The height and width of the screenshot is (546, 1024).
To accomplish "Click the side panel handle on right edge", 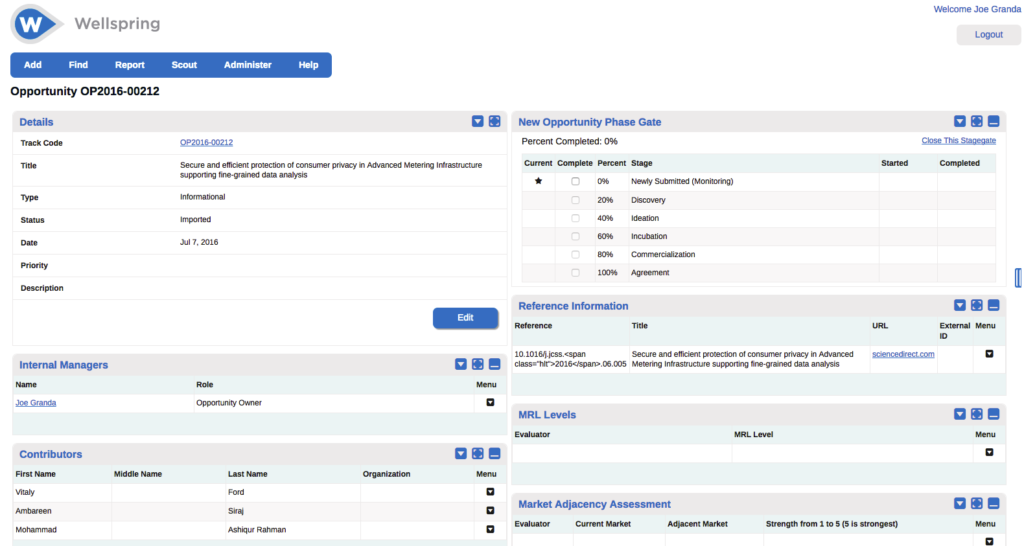I will pyautogui.click(x=1018, y=277).
